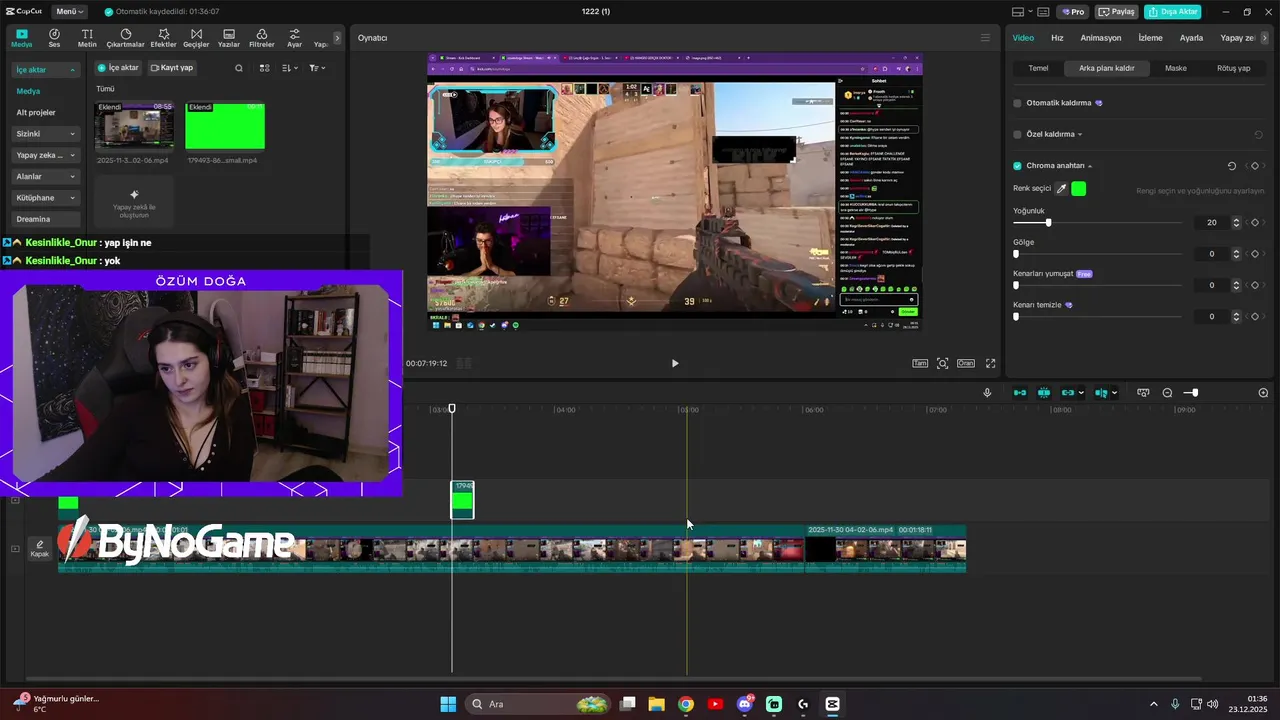The image size is (1280, 720).
Task: Show more tool tabs with arrow
Action: (337, 38)
